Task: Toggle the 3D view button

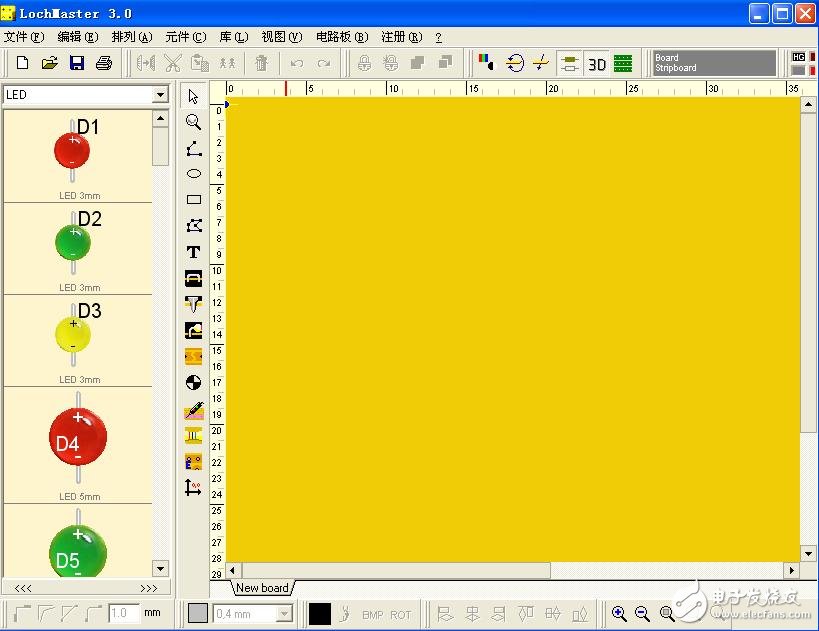Action: click(x=597, y=64)
